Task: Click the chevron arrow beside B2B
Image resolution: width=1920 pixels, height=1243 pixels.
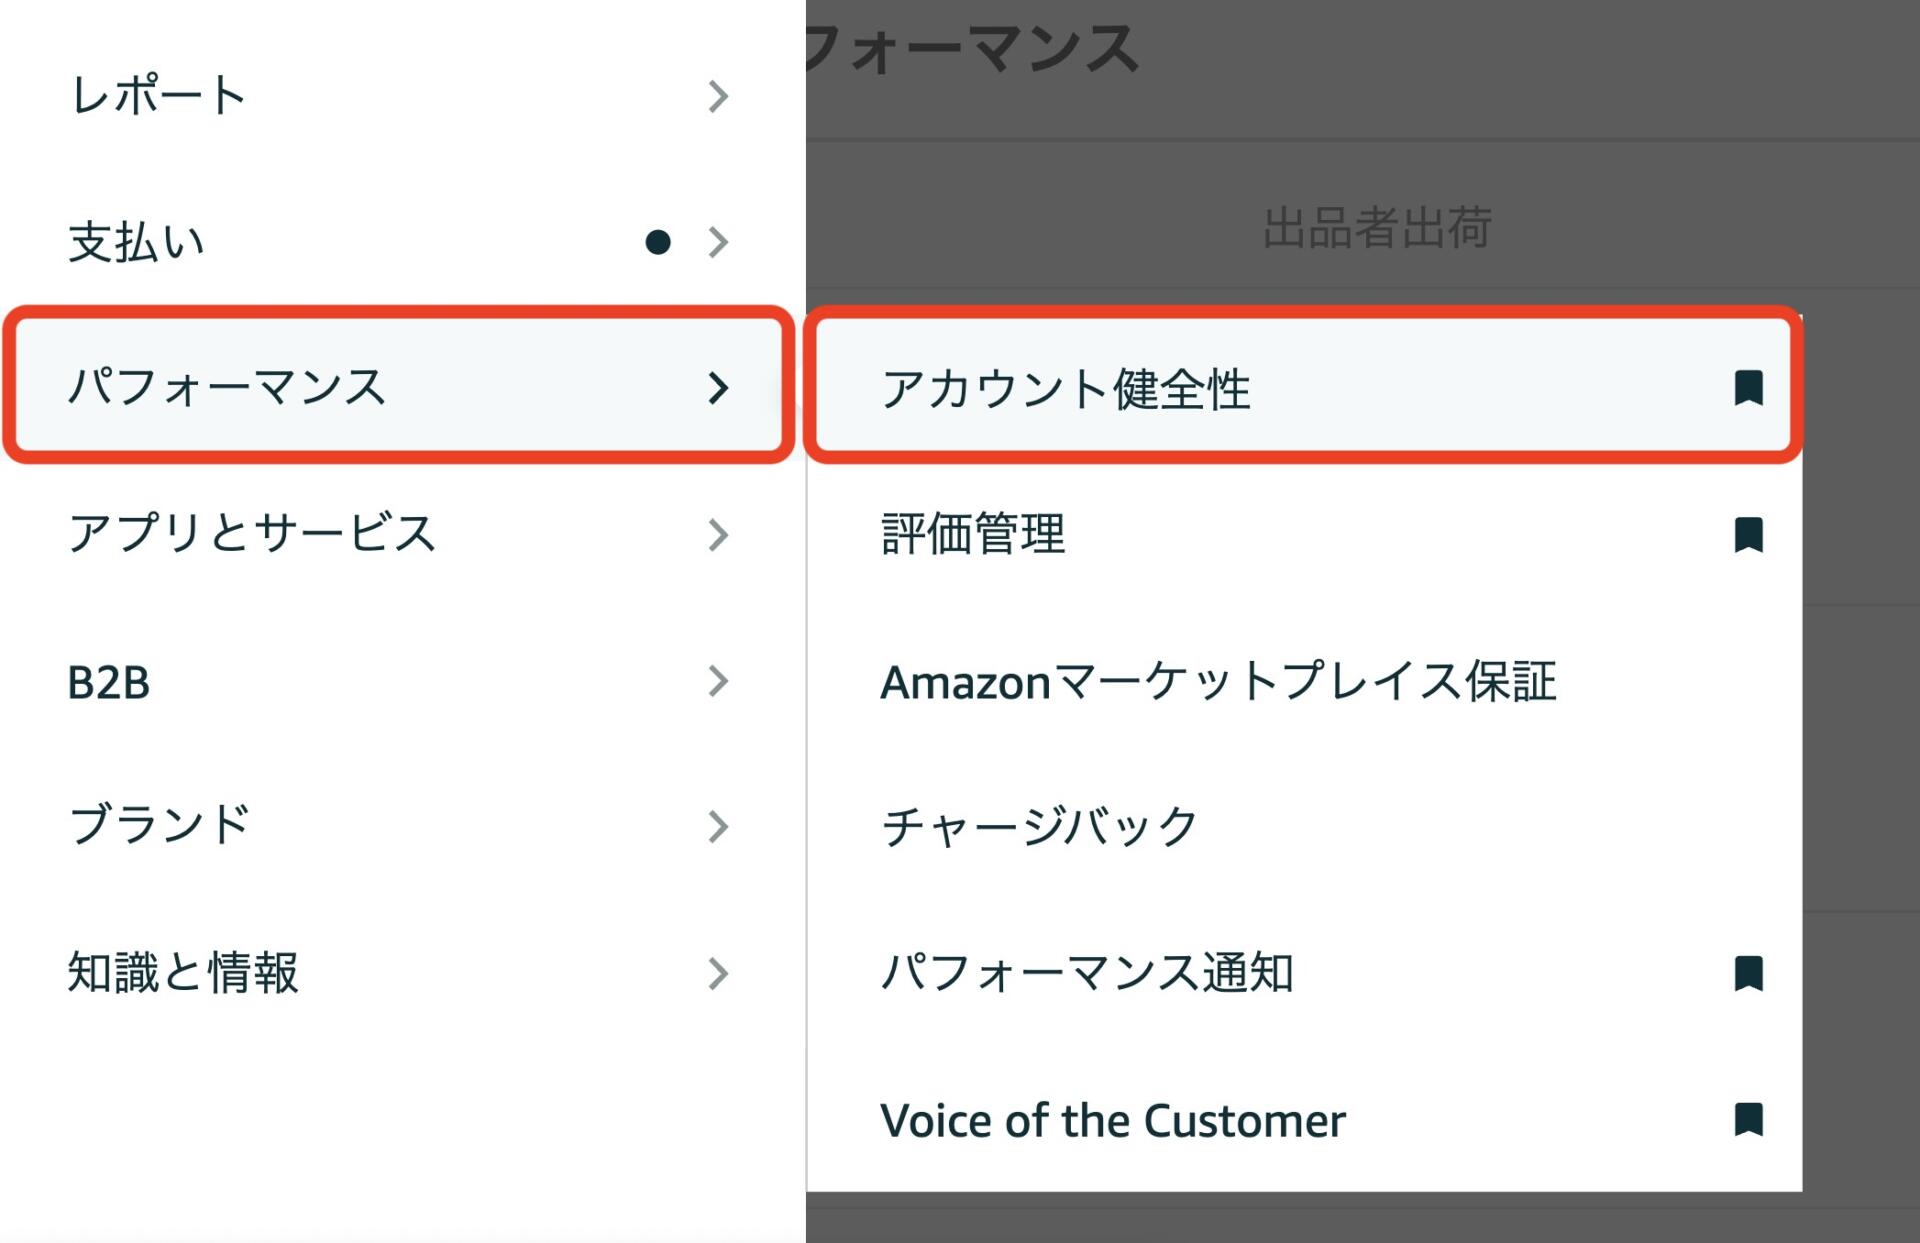Action: (717, 682)
